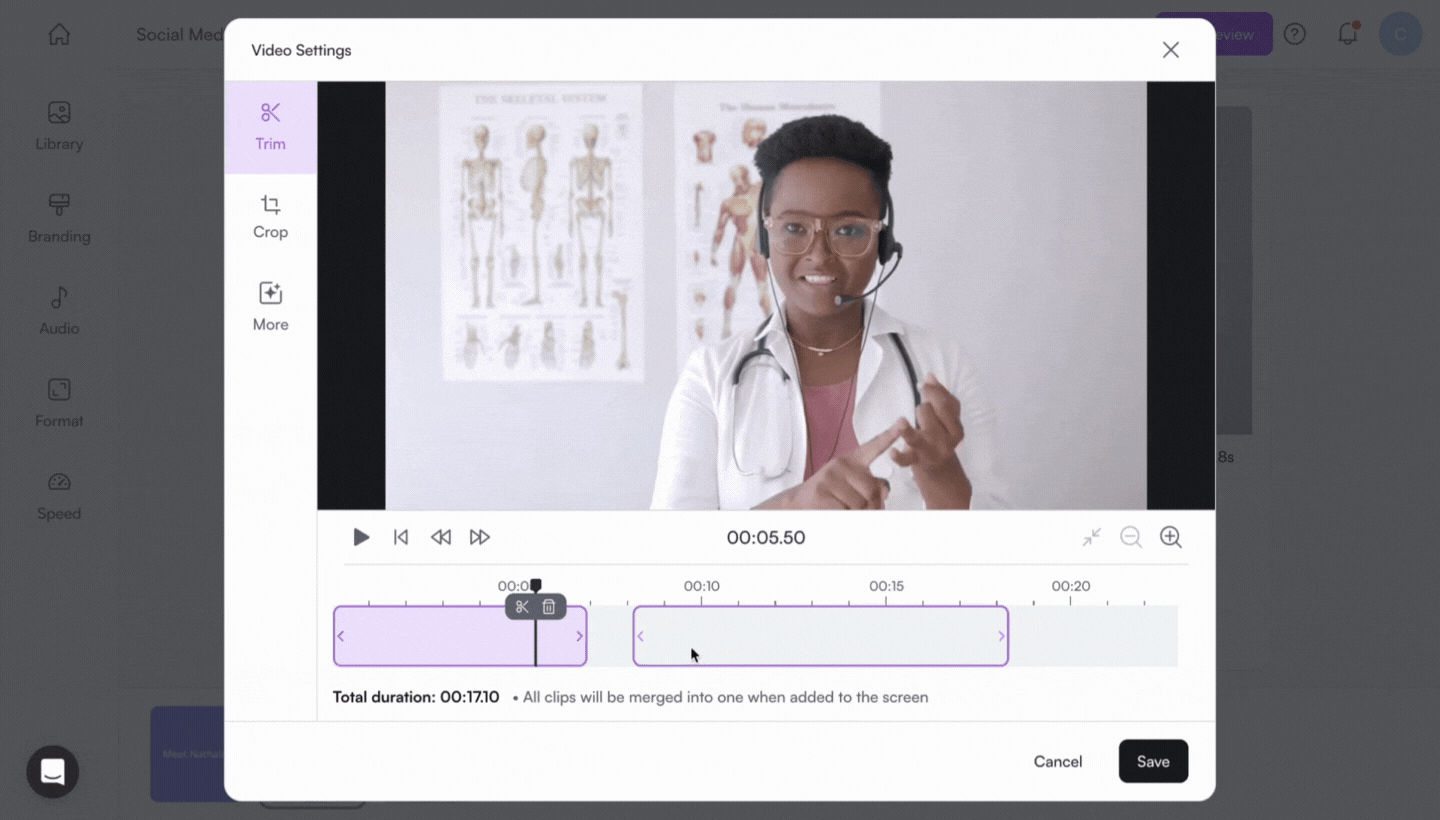Image resolution: width=1440 pixels, height=820 pixels.
Task: Click the Cancel button
Action: coord(1058,762)
